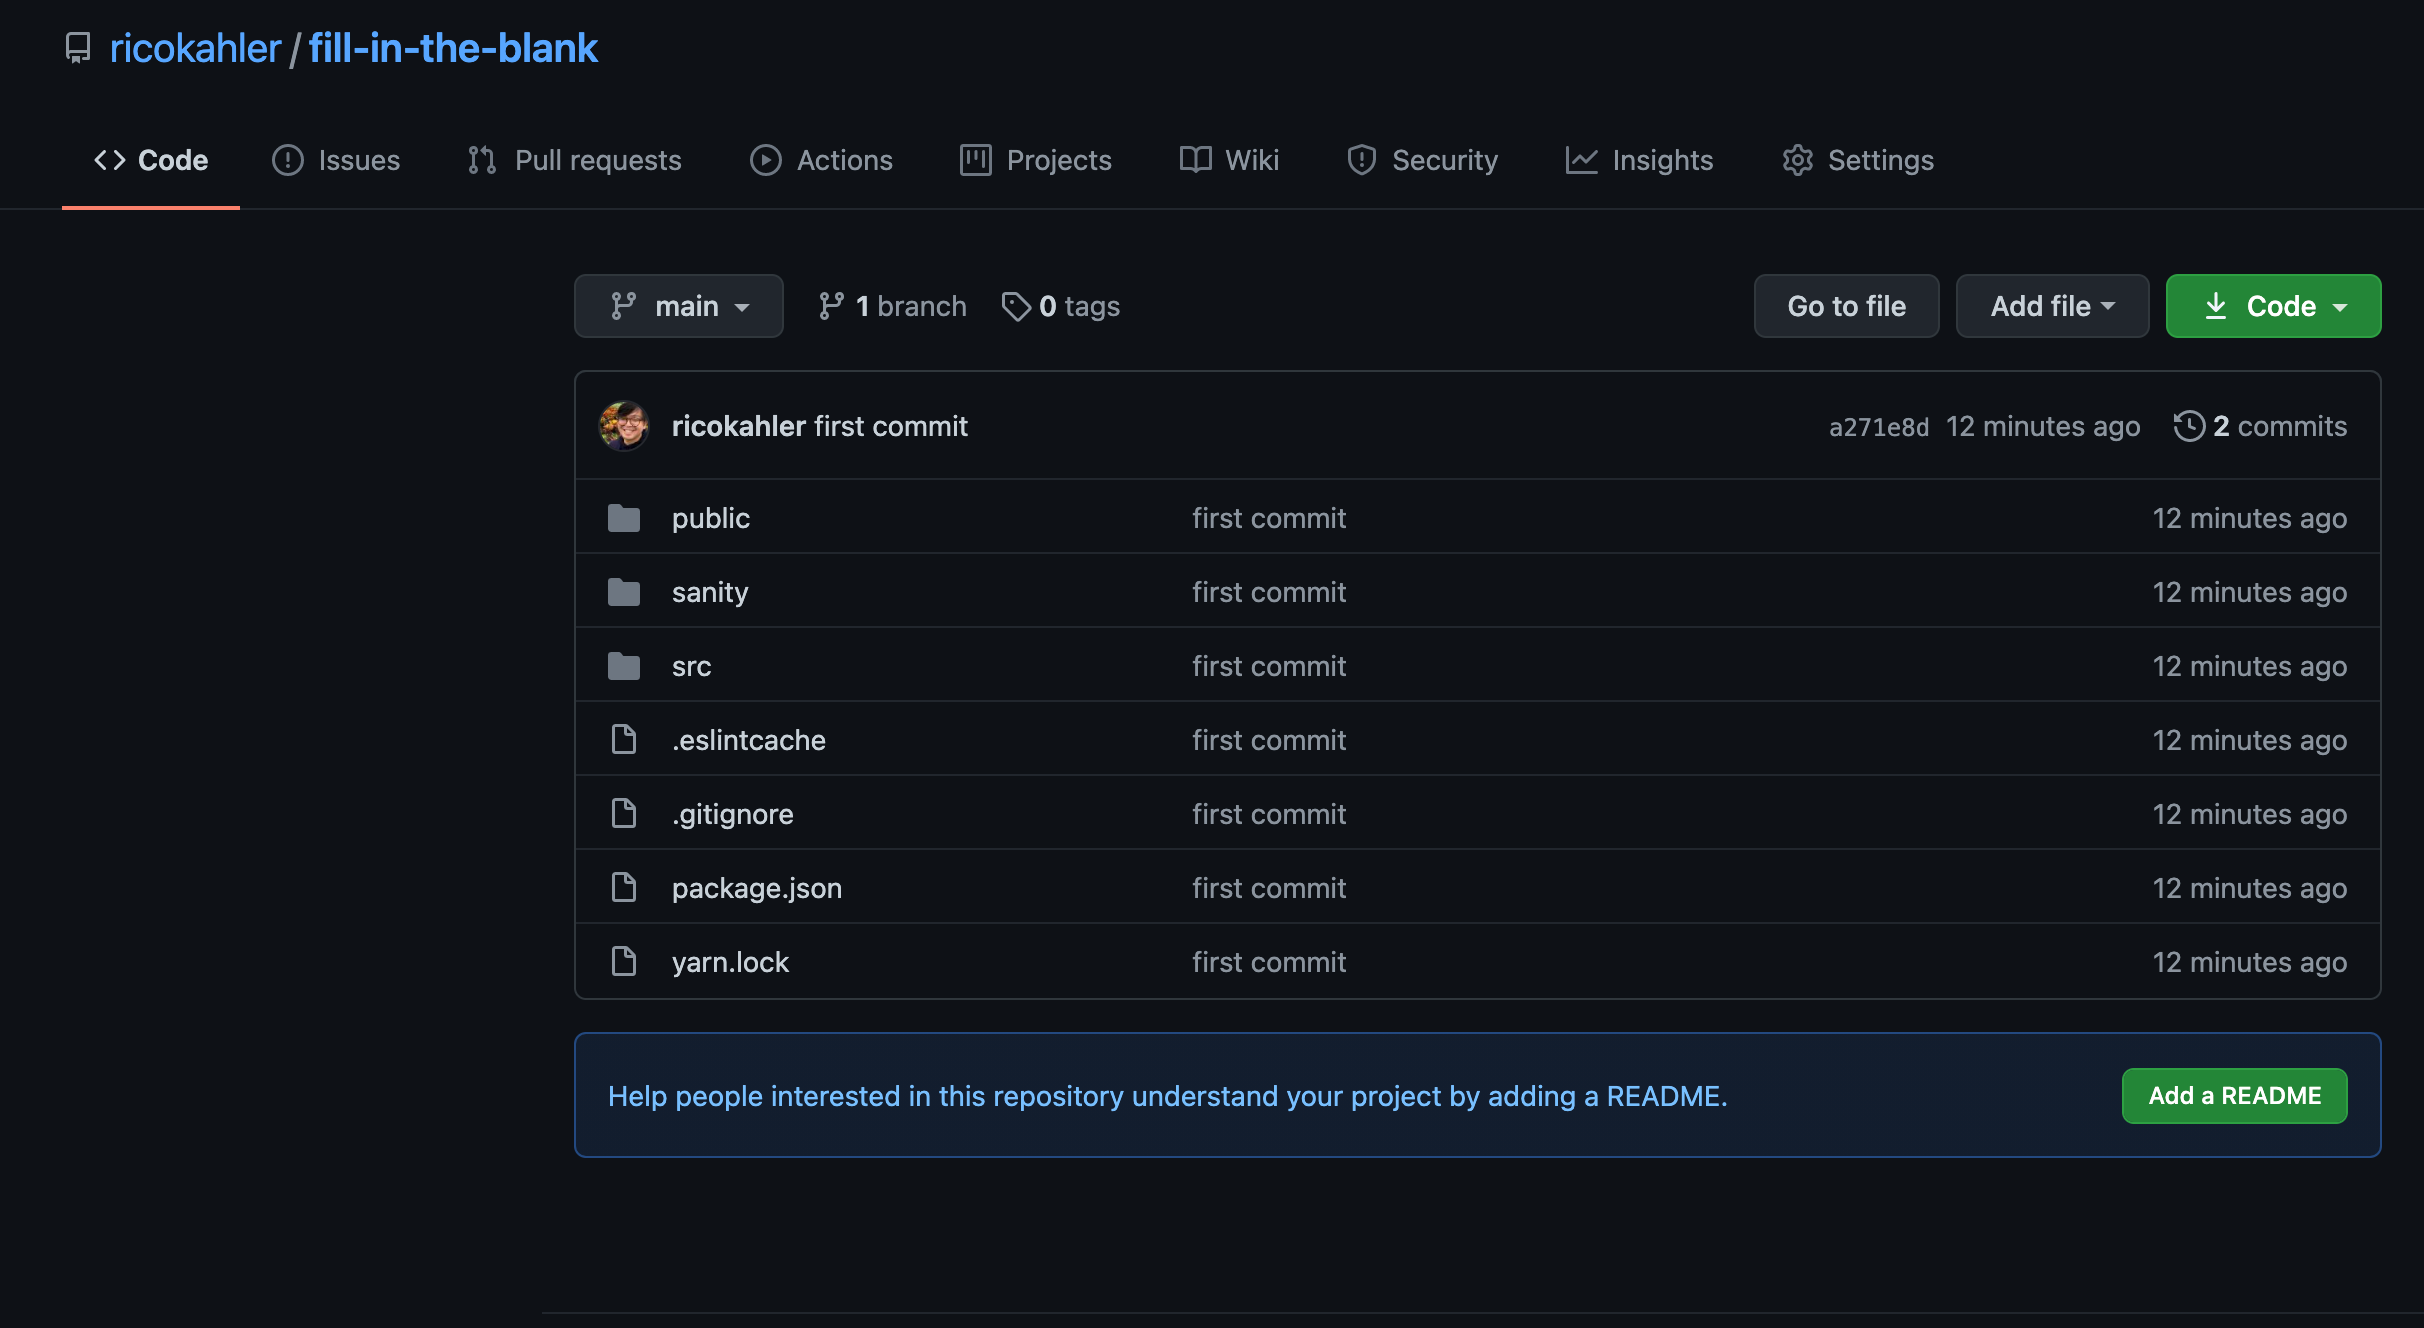Screen dimensions: 2424x1328
Task: Open the Pull requests tab
Action: [x=575, y=160]
